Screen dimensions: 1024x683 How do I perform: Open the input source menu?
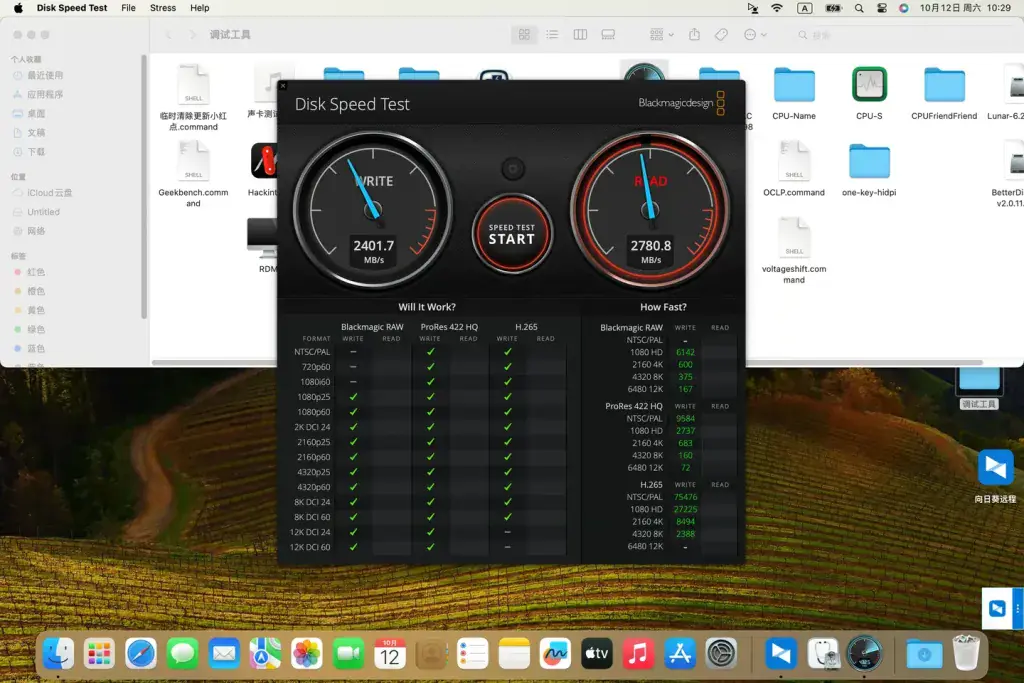point(805,8)
